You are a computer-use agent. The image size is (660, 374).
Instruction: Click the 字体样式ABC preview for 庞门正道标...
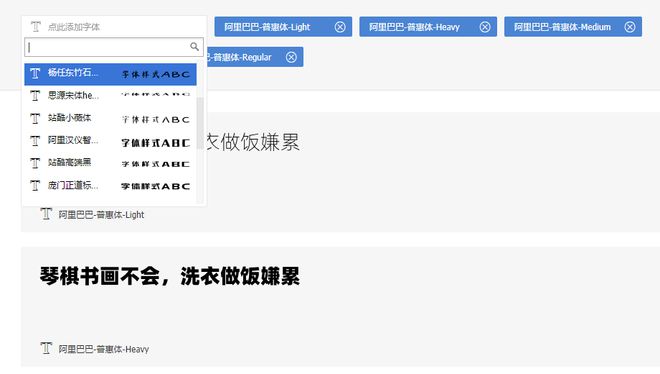[x=156, y=186]
